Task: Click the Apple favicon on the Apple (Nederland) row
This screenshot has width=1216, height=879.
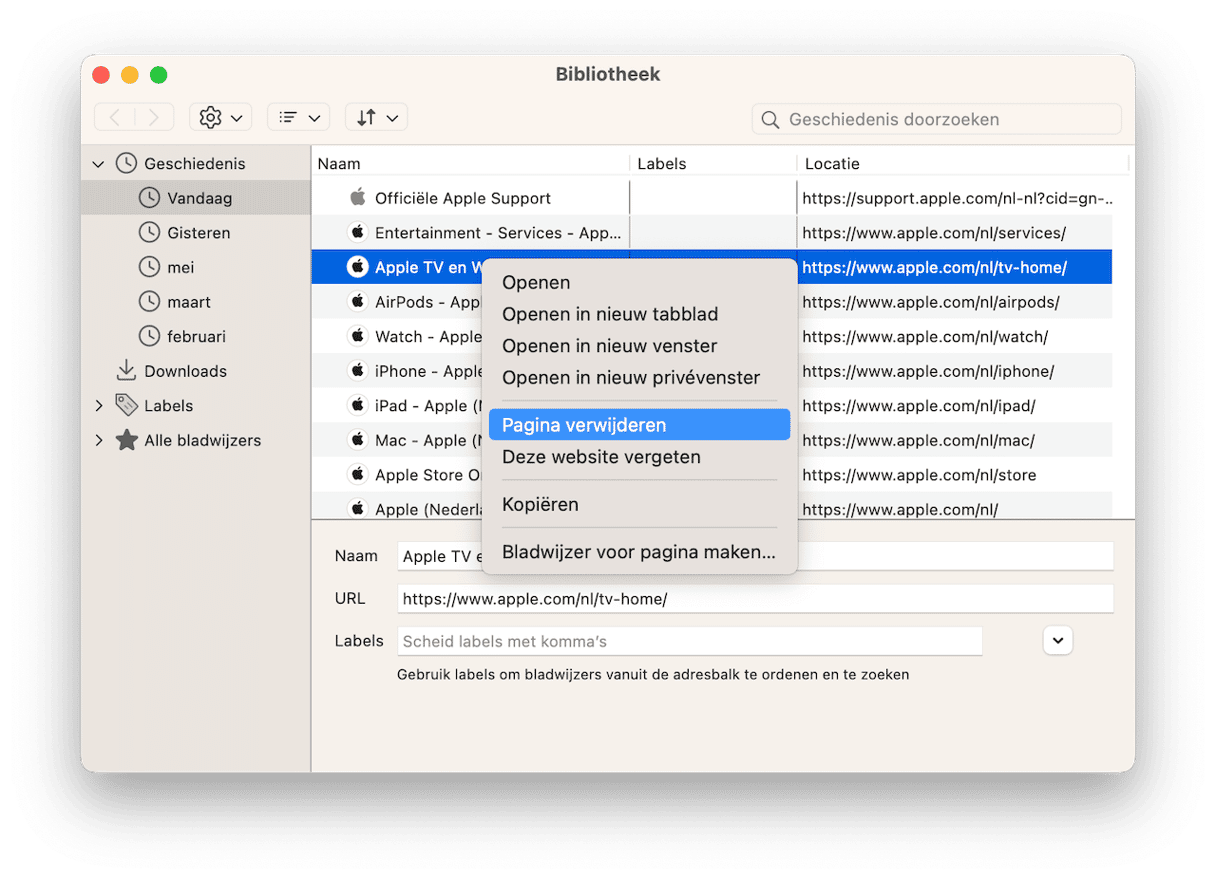Action: [357, 508]
